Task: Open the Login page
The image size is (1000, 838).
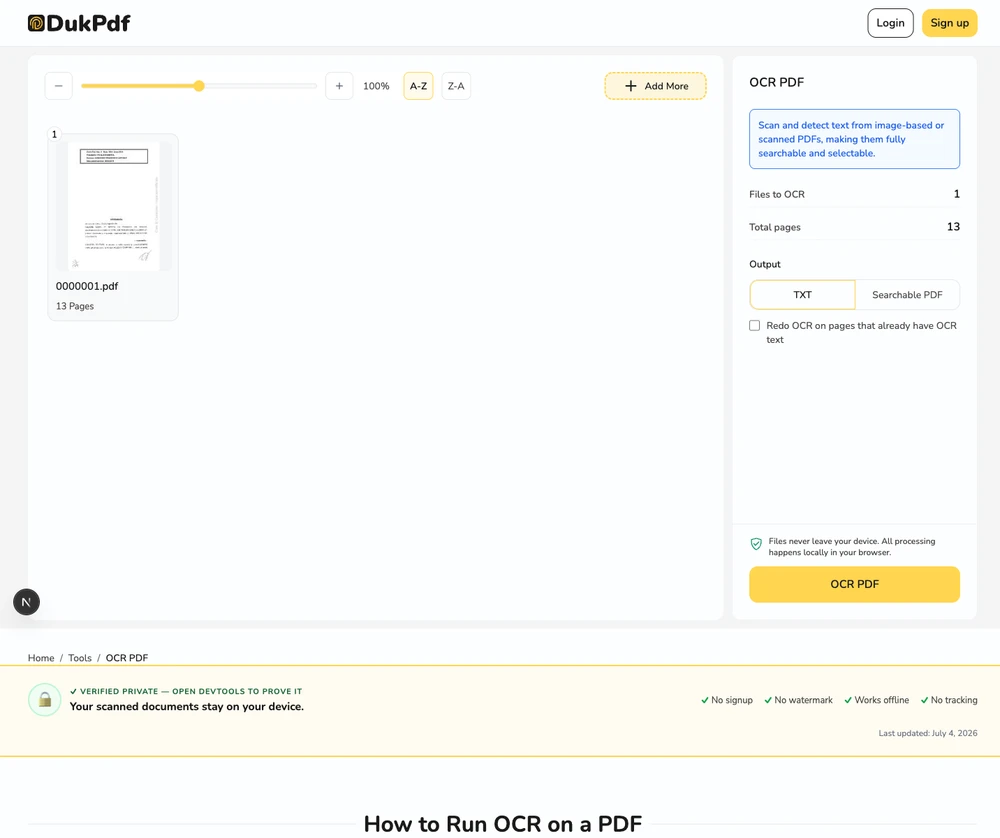Action: pos(890,23)
